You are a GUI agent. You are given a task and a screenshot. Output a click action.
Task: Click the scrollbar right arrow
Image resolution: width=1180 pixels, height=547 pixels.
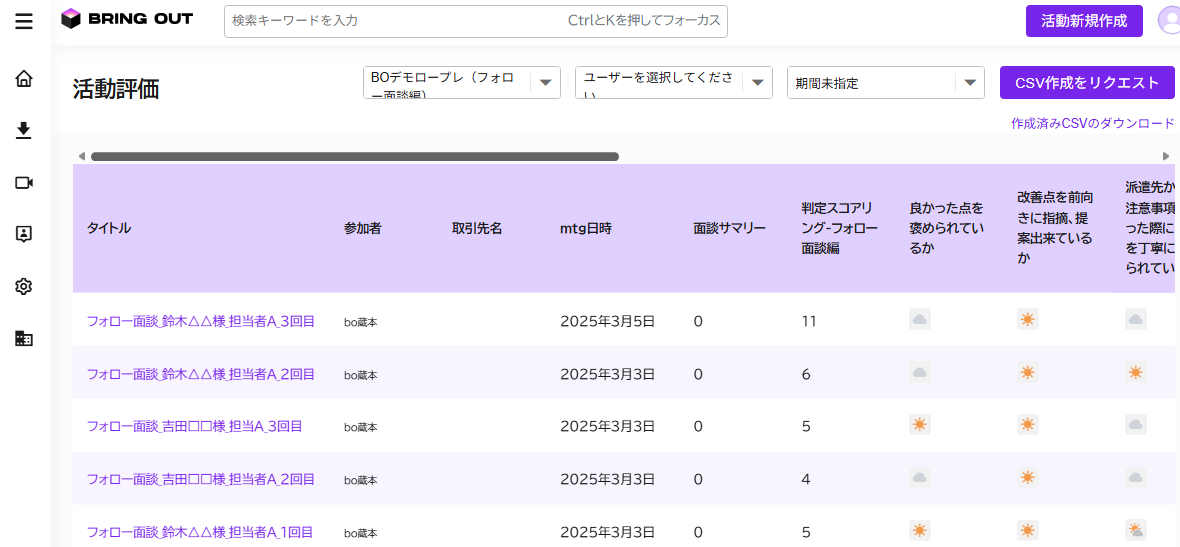[1166, 157]
